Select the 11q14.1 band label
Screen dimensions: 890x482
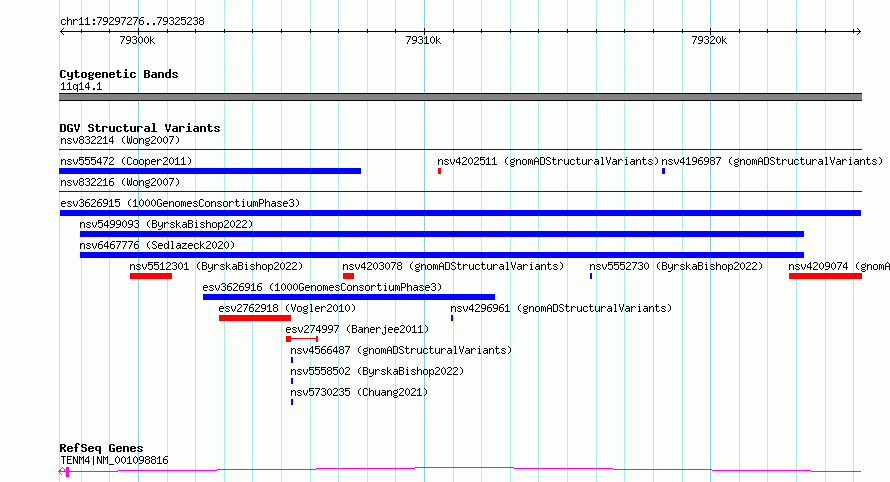[x=81, y=86]
